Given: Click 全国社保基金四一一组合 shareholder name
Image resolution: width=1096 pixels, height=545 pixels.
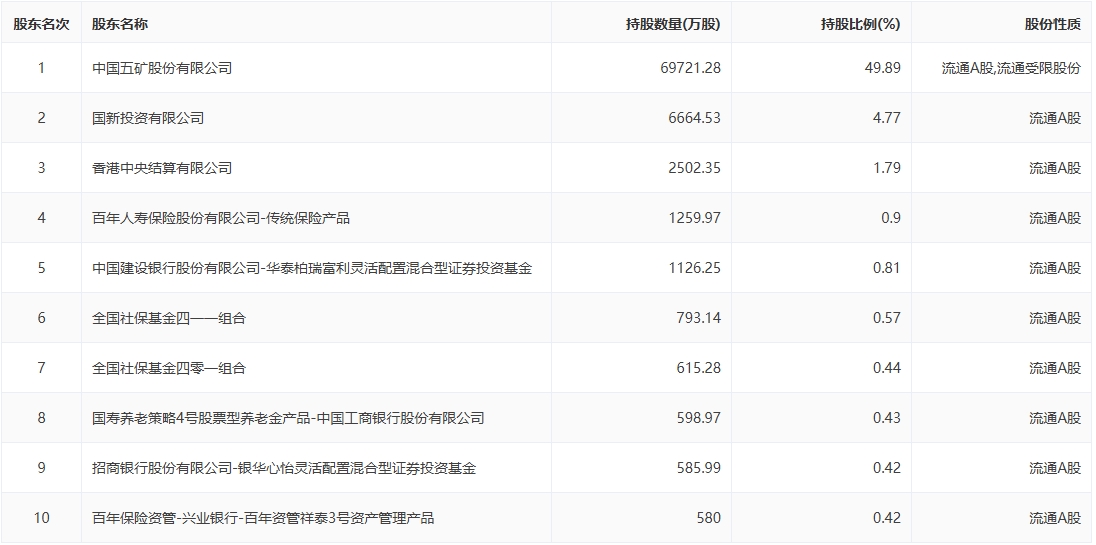Looking at the screenshot, I should pyautogui.click(x=169, y=318).
